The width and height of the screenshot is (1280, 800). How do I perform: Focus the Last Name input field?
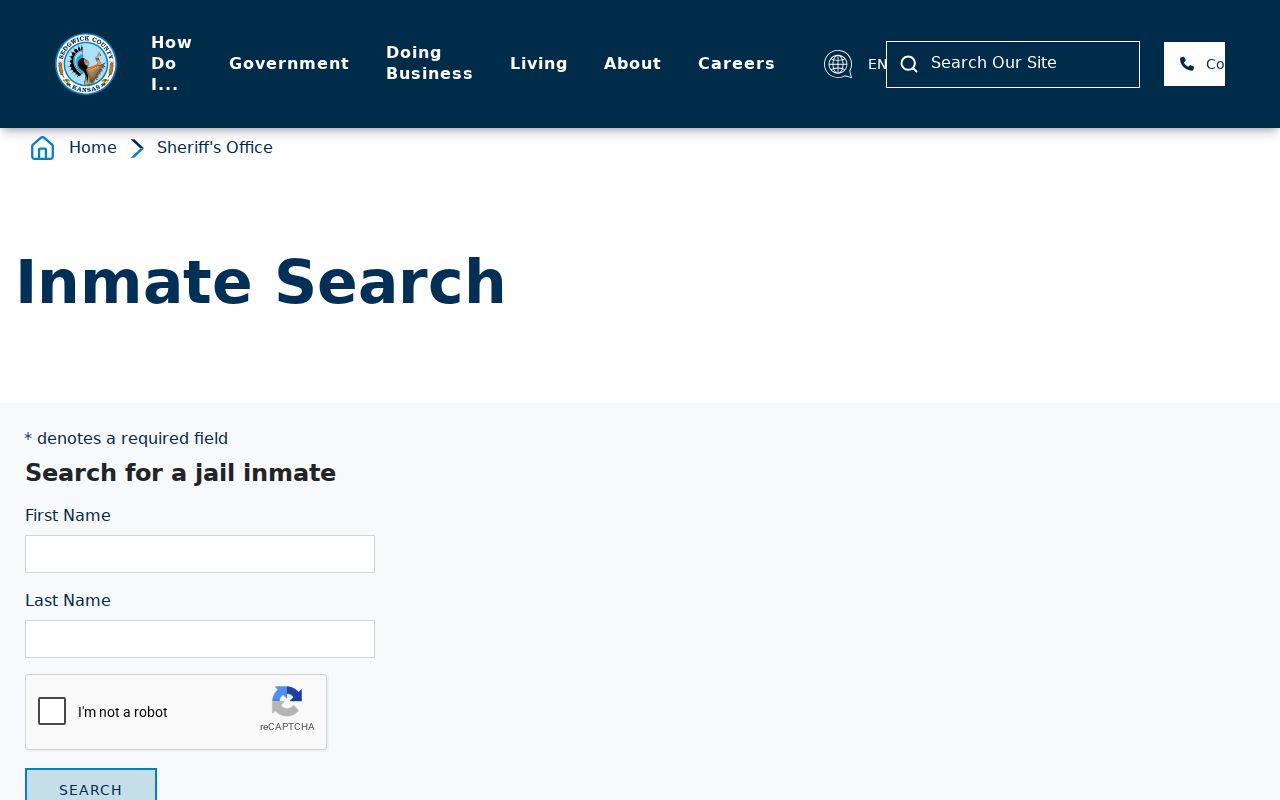pos(200,639)
